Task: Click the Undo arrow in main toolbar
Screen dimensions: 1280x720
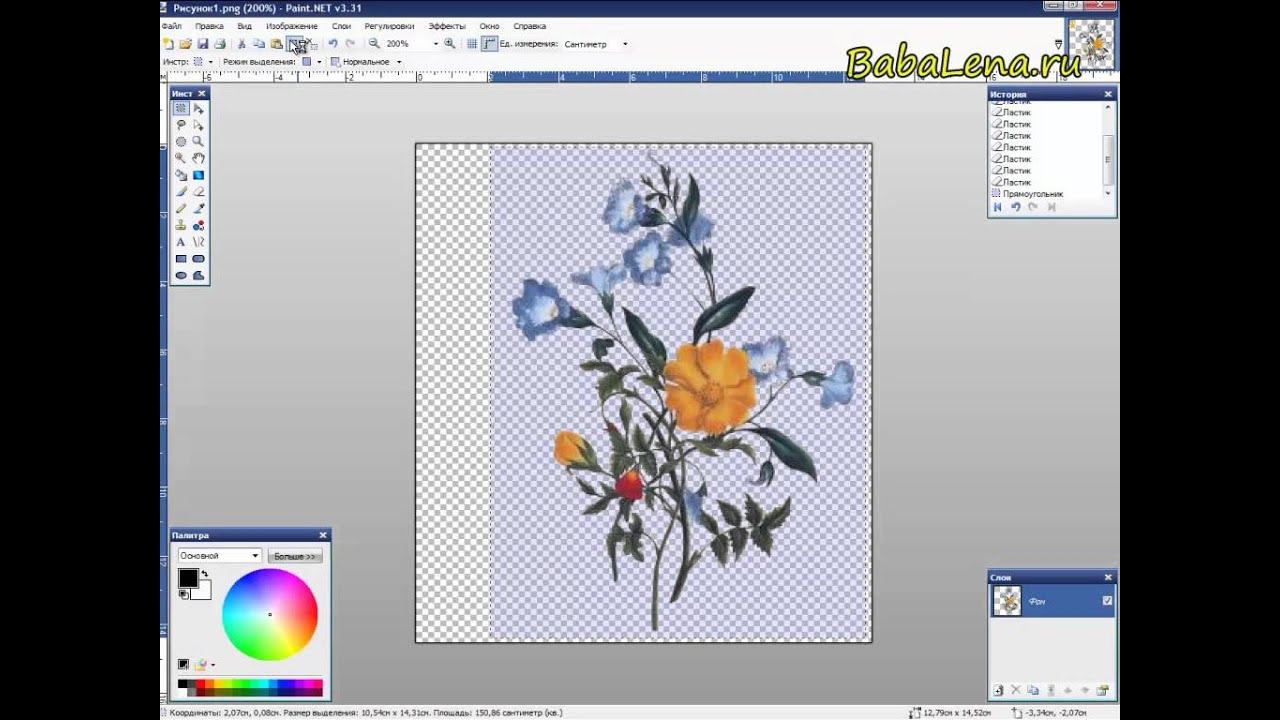Action: coord(333,44)
